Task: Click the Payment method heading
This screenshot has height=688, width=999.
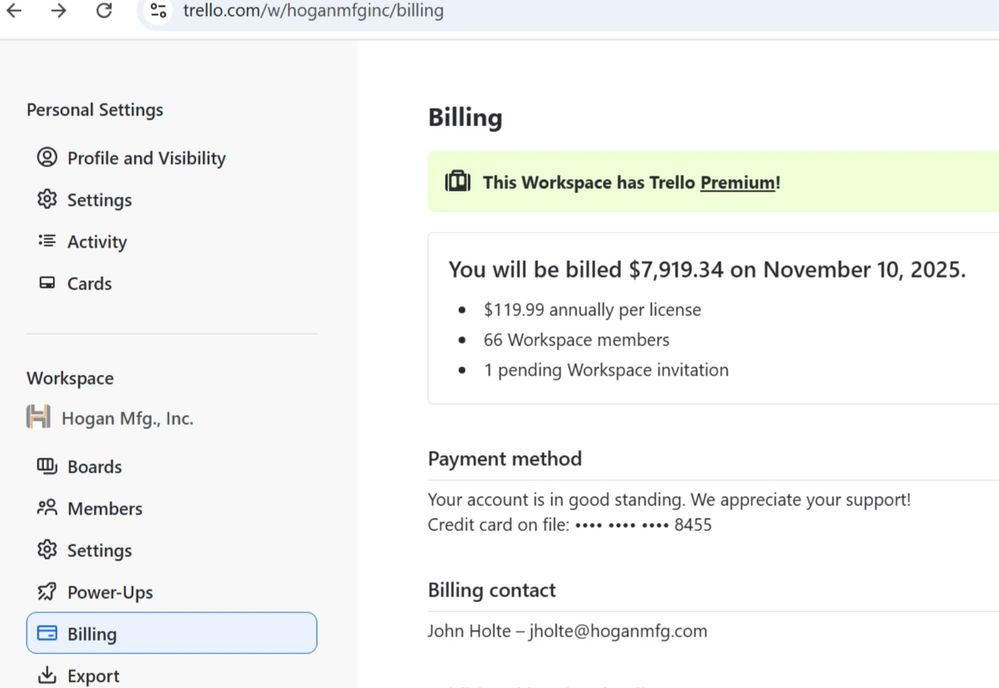Action: [x=505, y=459]
